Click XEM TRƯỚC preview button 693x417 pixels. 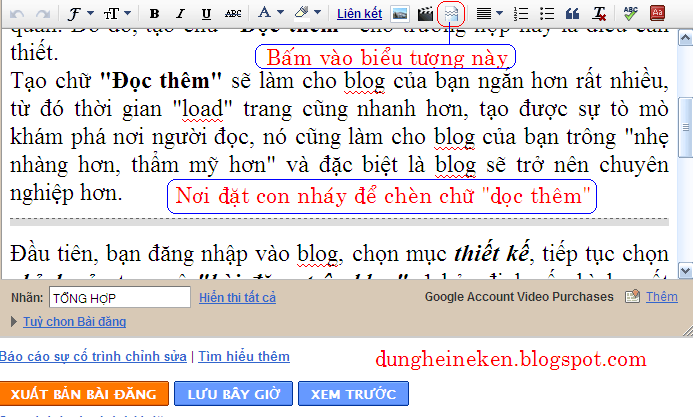click(x=353, y=394)
